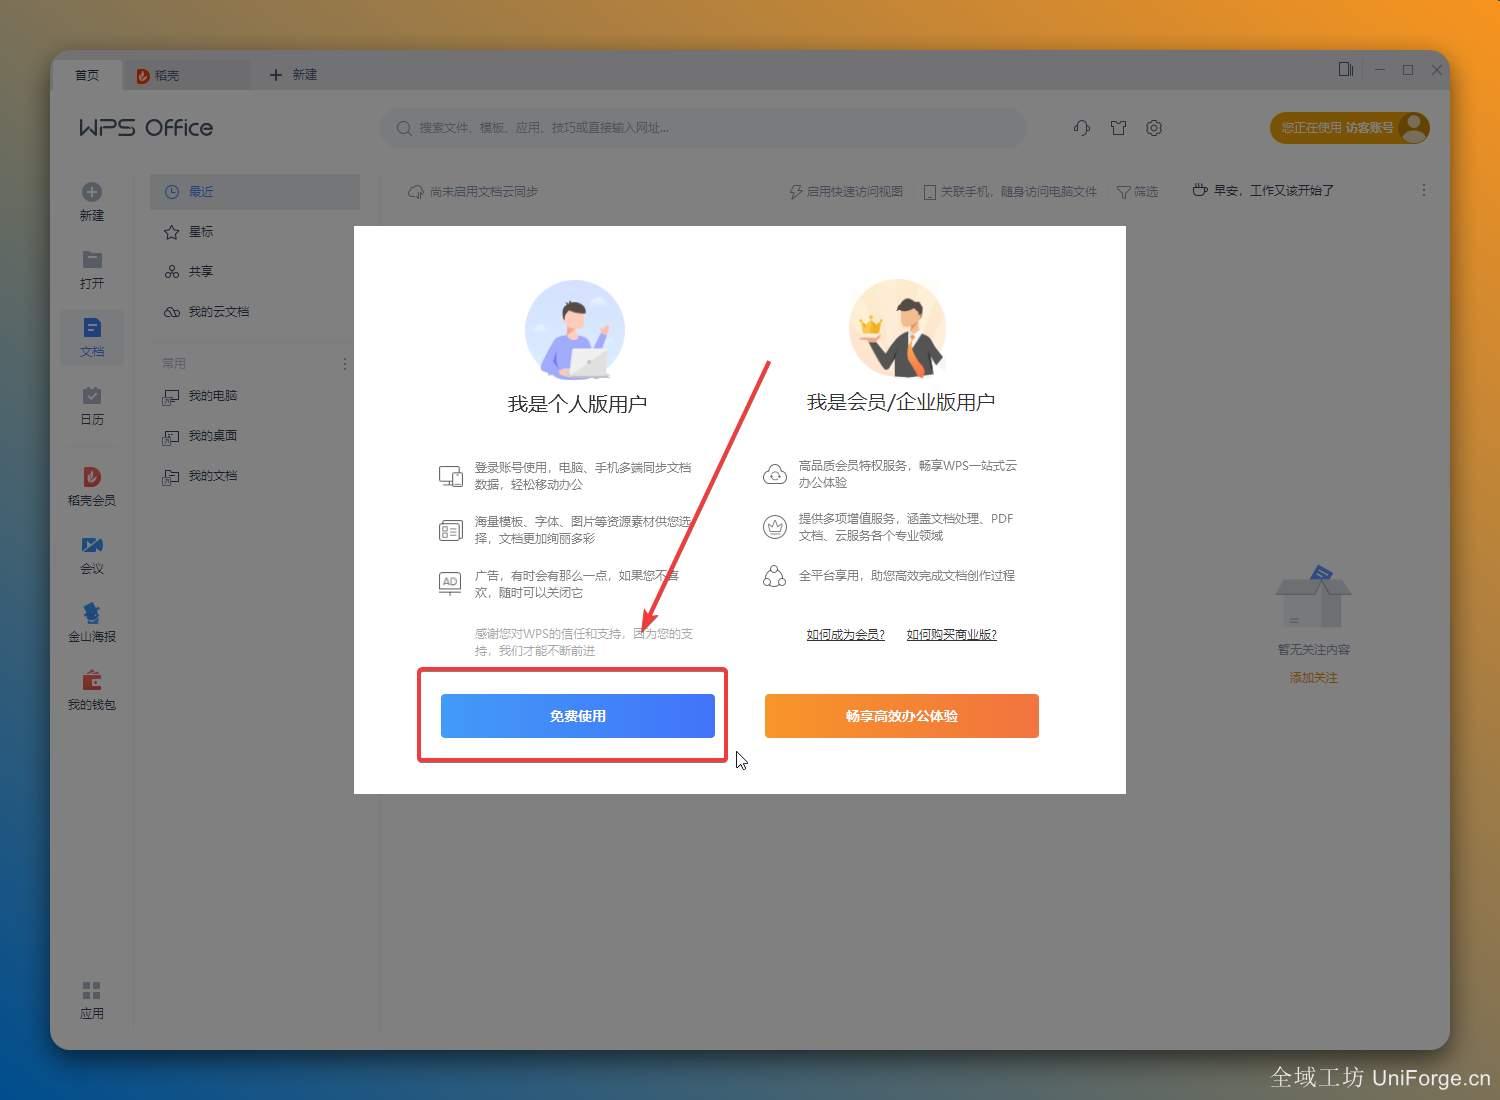Image resolution: width=1500 pixels, height=1100 pixels.
Task: Click the cloud service icon in dialog
Action: click(x=775, y=474)
